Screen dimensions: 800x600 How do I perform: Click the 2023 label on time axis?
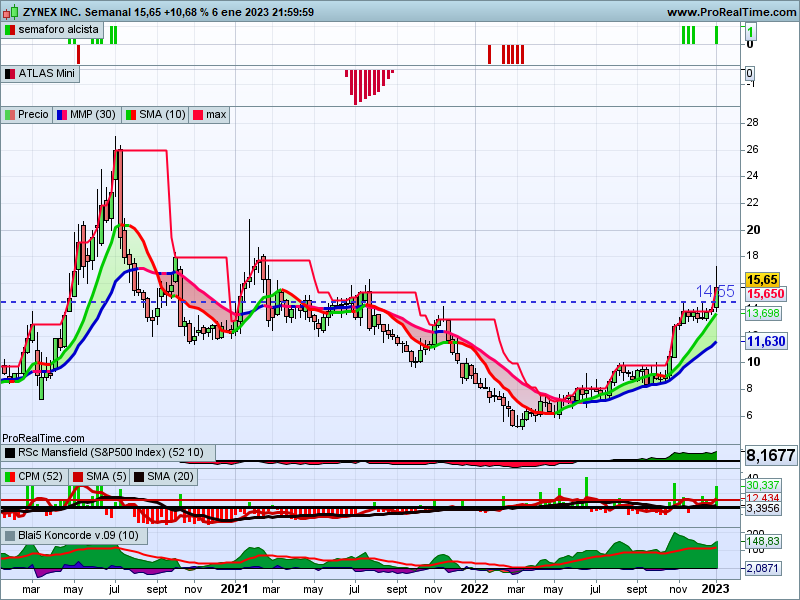coord(715,589)
